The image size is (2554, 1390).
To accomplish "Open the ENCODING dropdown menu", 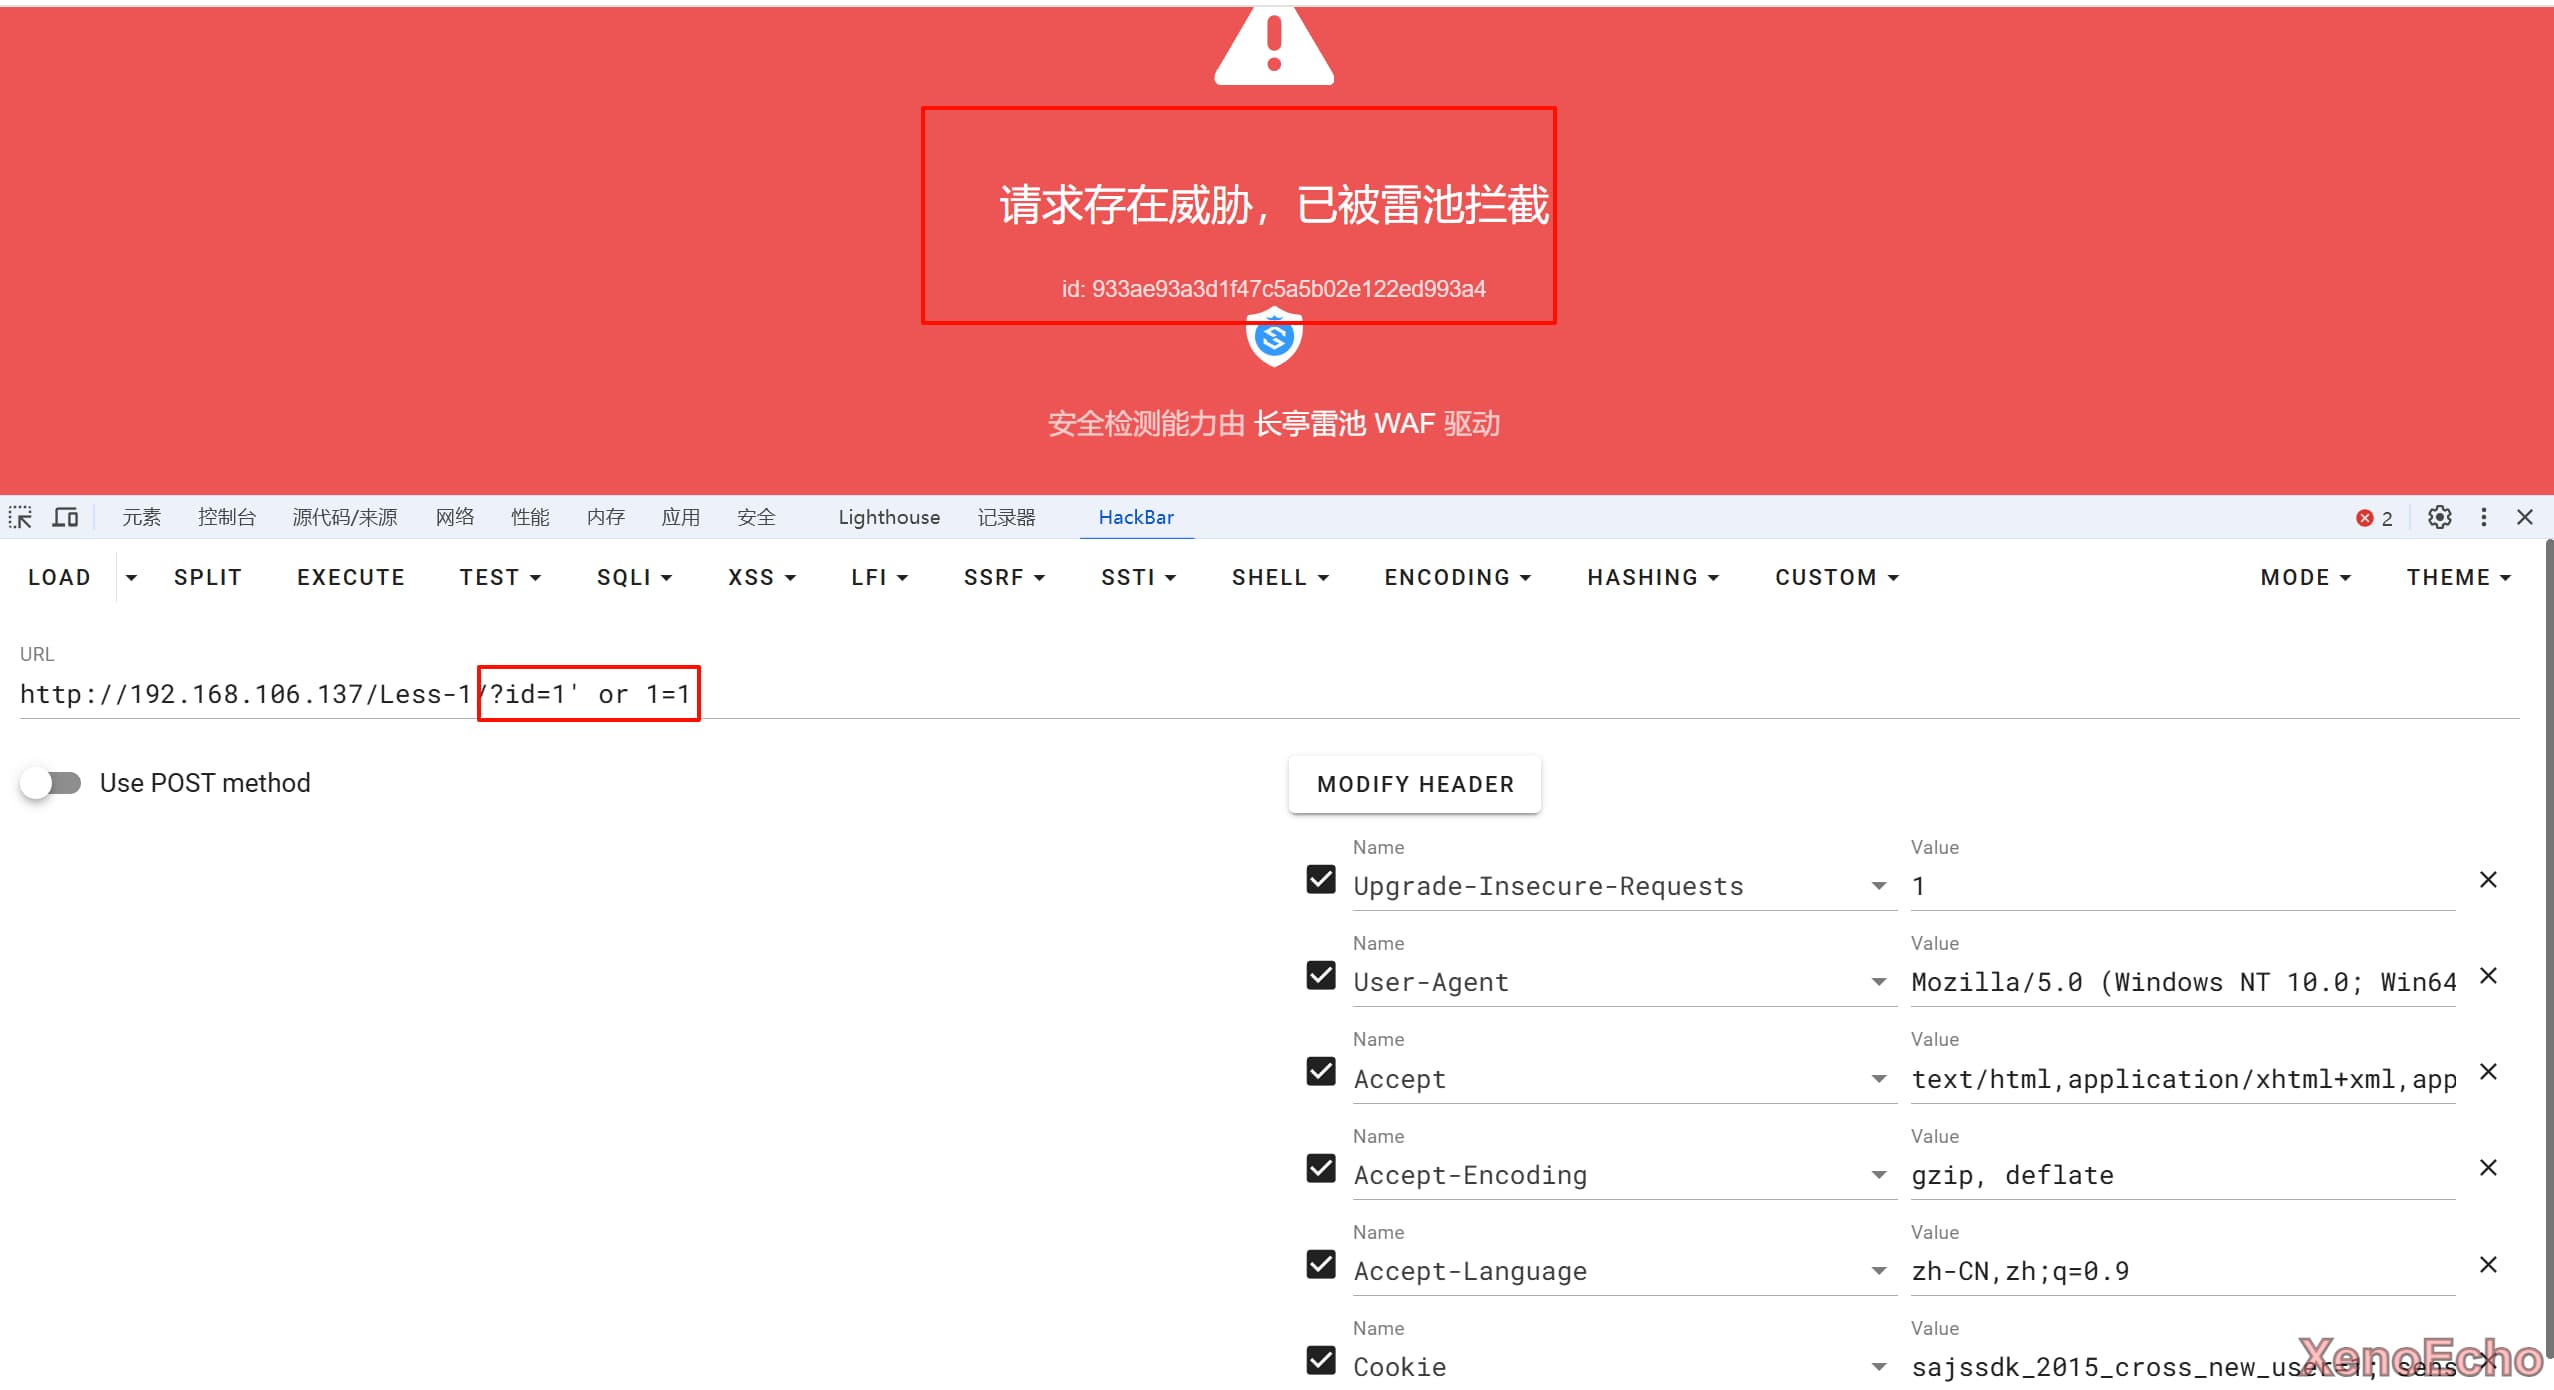I will coord(1457,578).
